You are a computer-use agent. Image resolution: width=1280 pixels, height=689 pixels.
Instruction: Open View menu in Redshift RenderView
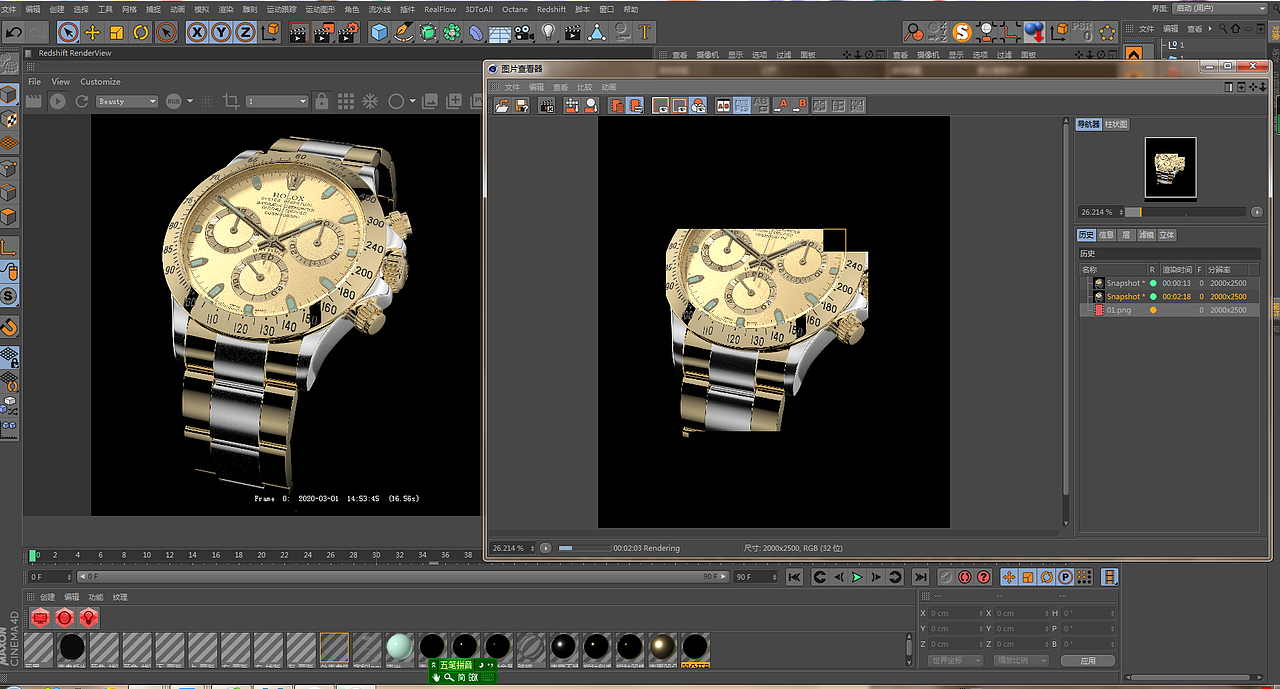pyautogui.click(x=61, y=82)
